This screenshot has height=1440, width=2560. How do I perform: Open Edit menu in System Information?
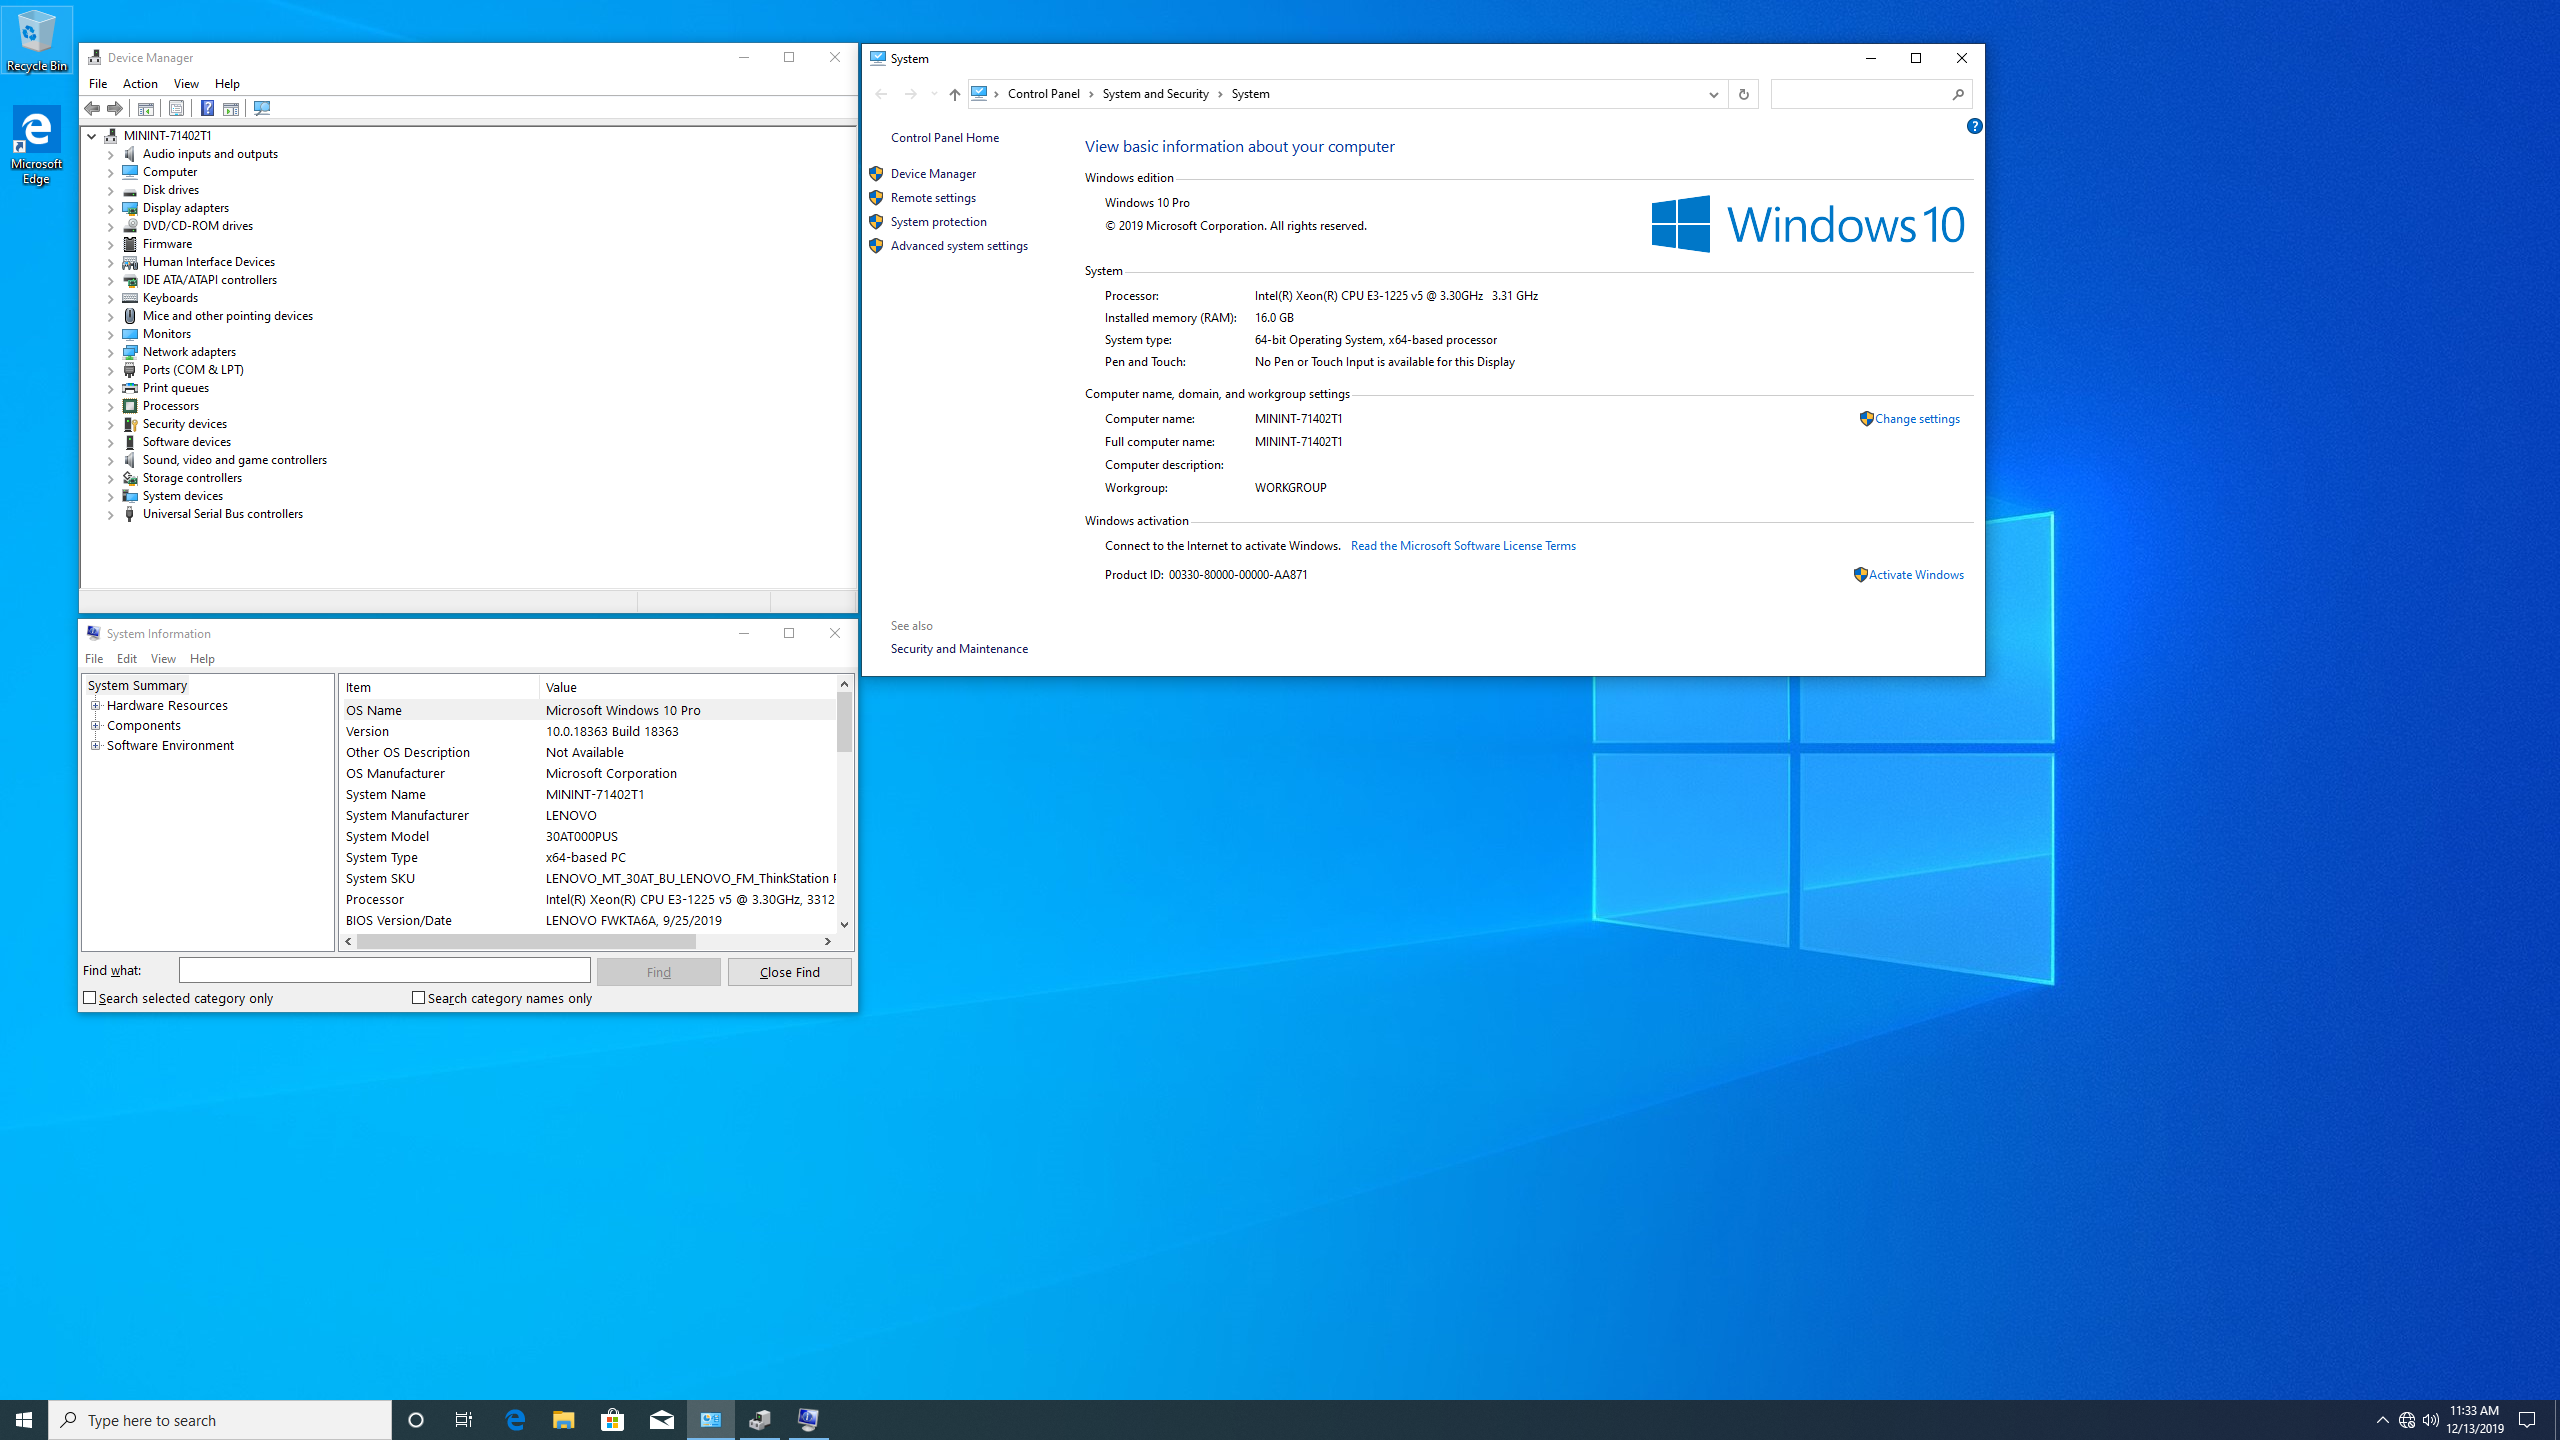click(x=127, y=659)
